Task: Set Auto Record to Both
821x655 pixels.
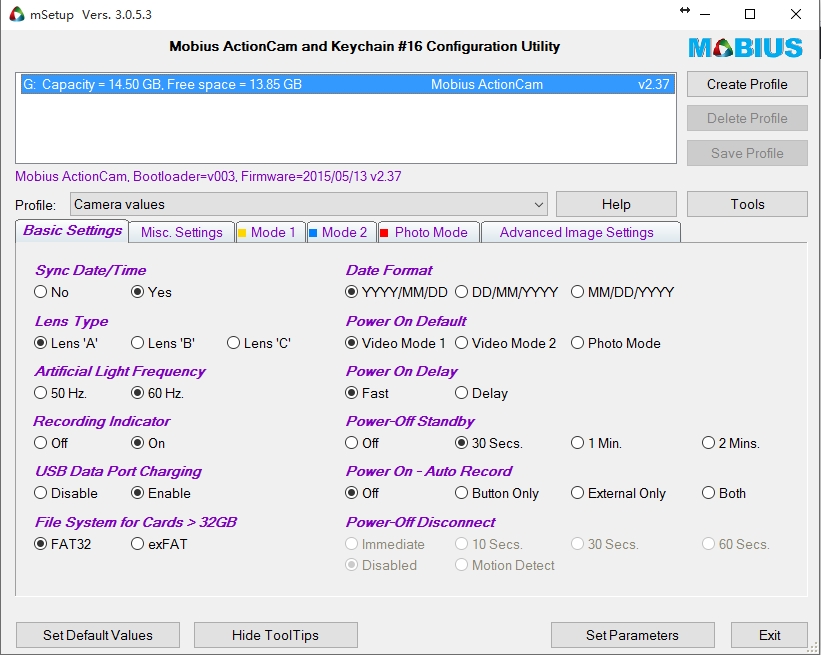Action: [x=724, y=493]
